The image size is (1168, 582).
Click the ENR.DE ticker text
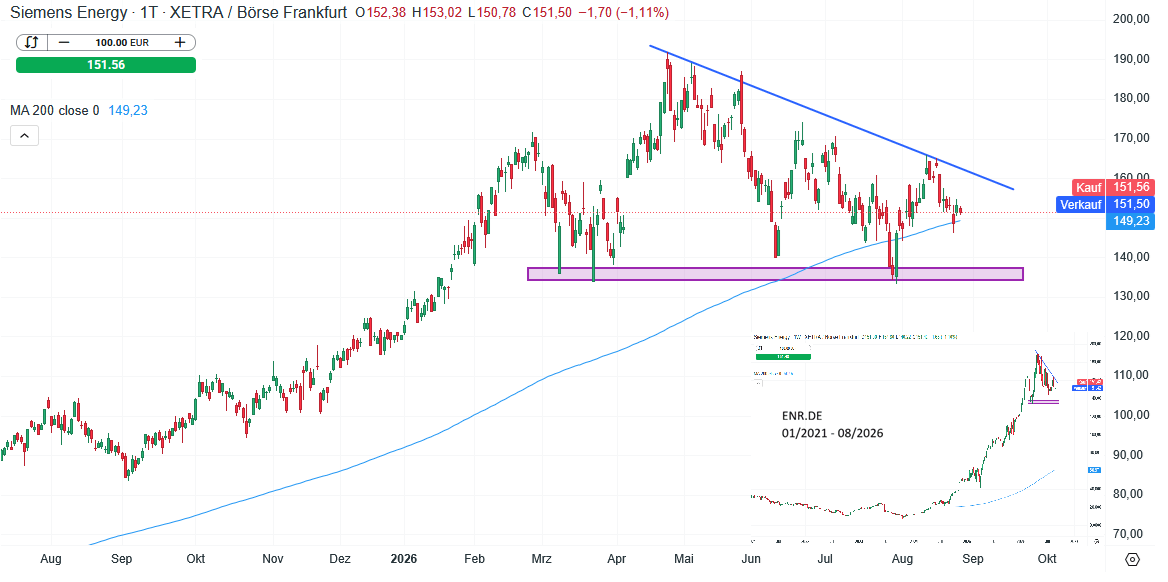tap(802, 417)
